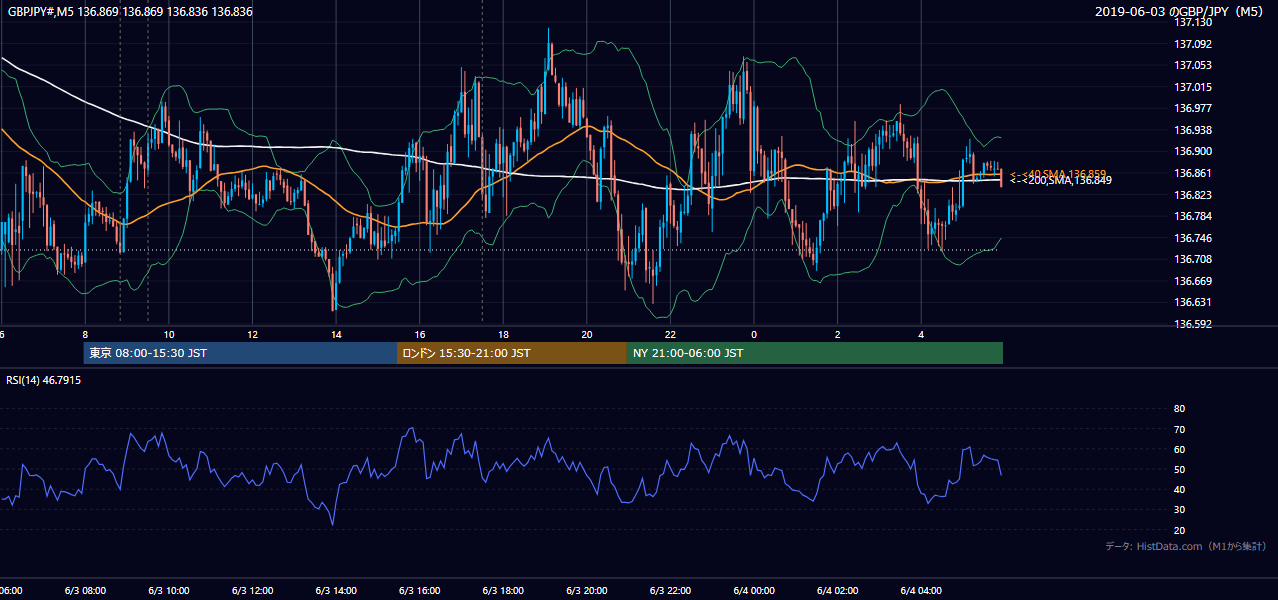Image resolution: width=1278 pixels, height=600 pixels.
Task: Click the 137.053 price axis label
Action: point(1192,65)
